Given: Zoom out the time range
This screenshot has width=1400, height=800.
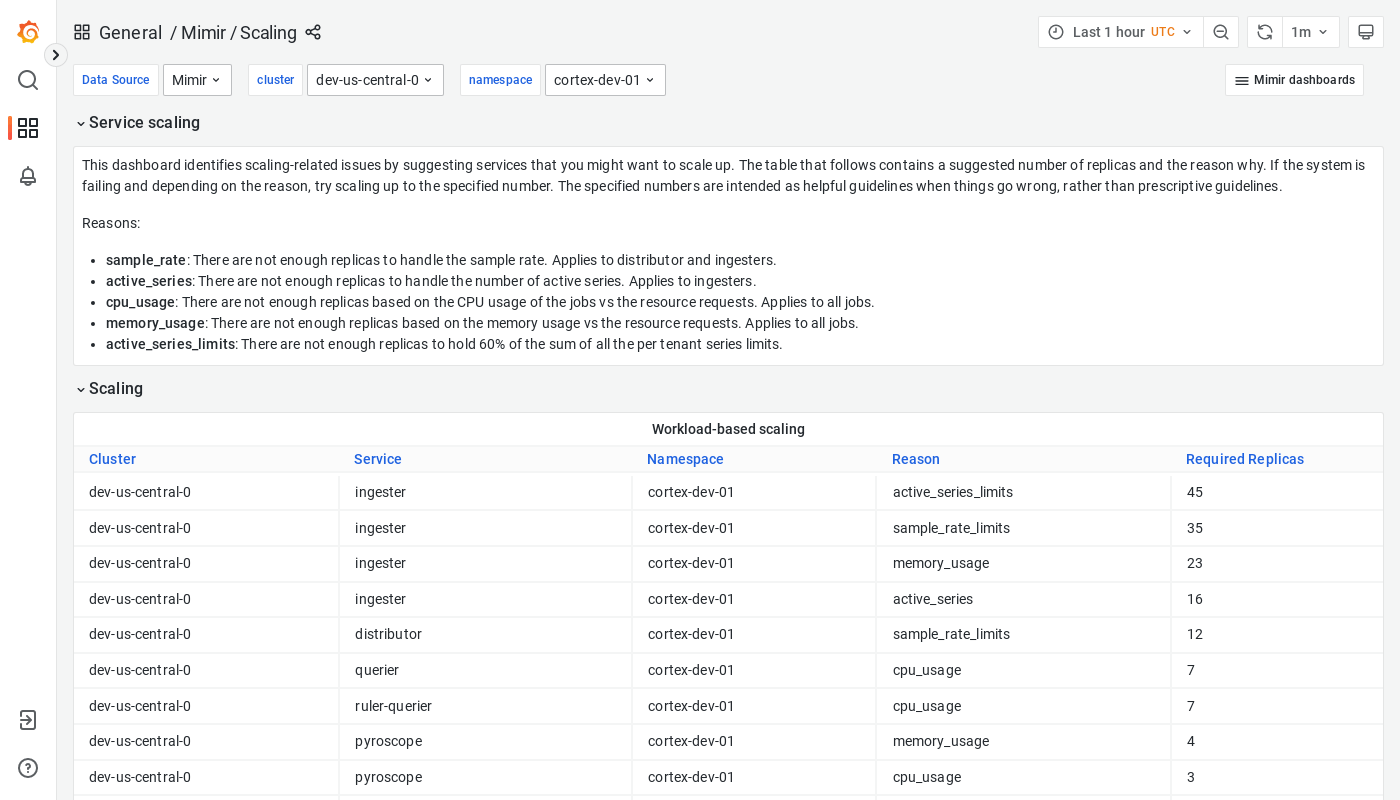Looking at the screenshot, I should (1221, 32).
